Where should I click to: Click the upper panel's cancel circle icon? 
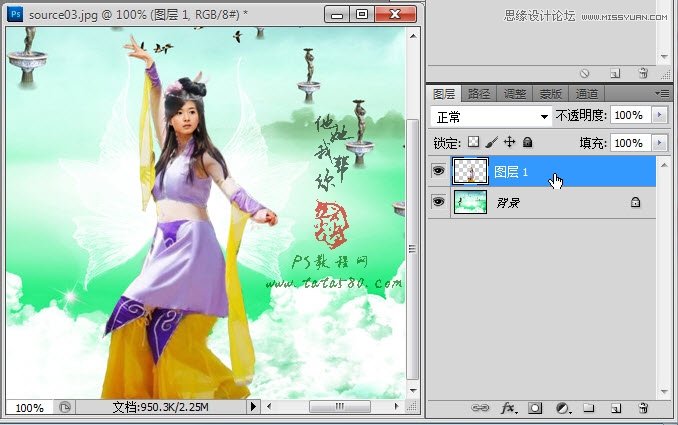[585, 73]
